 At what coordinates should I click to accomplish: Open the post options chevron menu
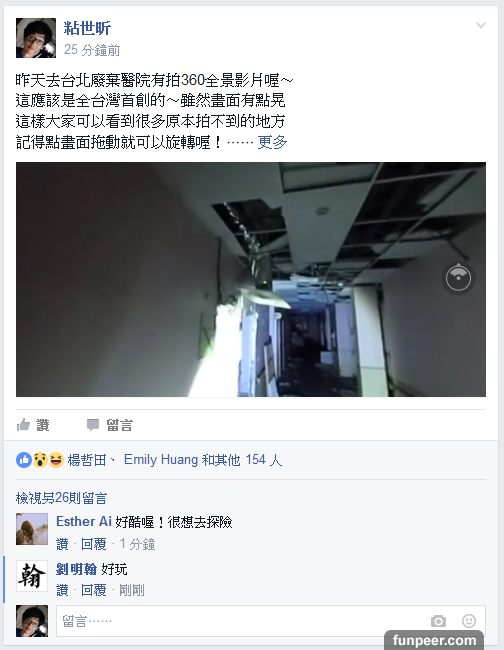[x=481, y=25]
